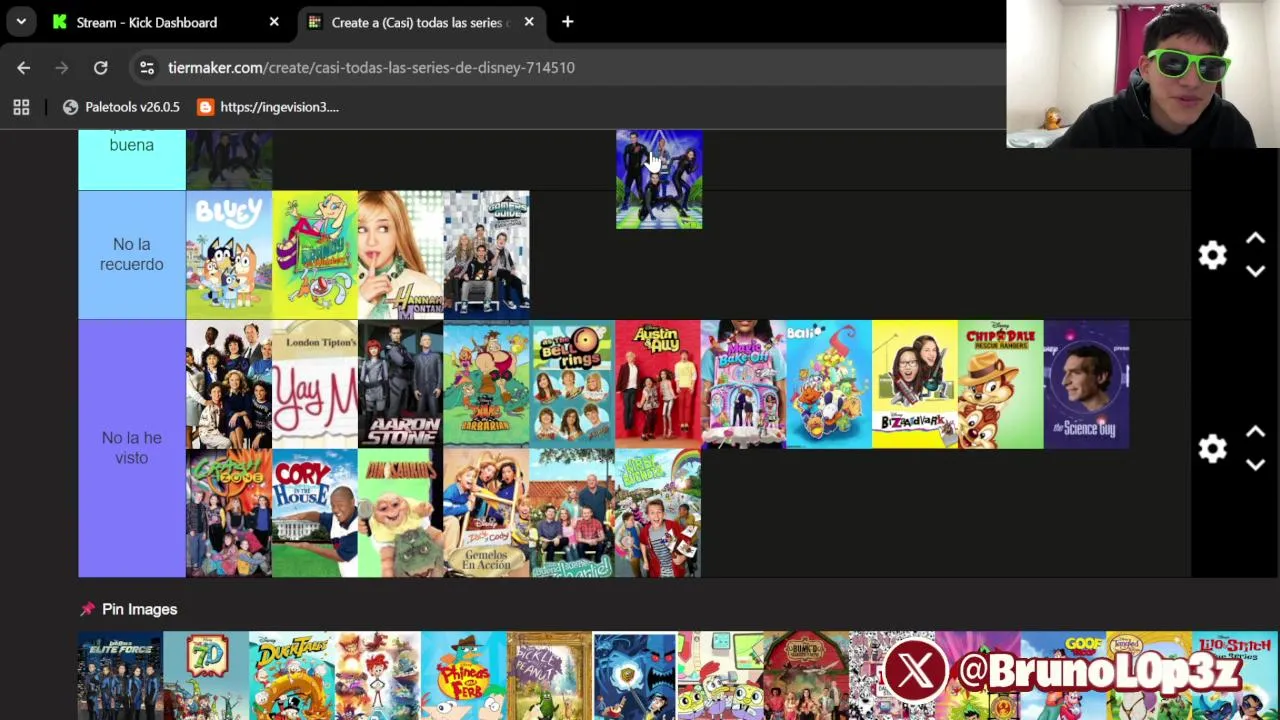Move "No la recuerdo" tier down
This screenshot has width=1280, height=720.
(x=1255, y=271)
